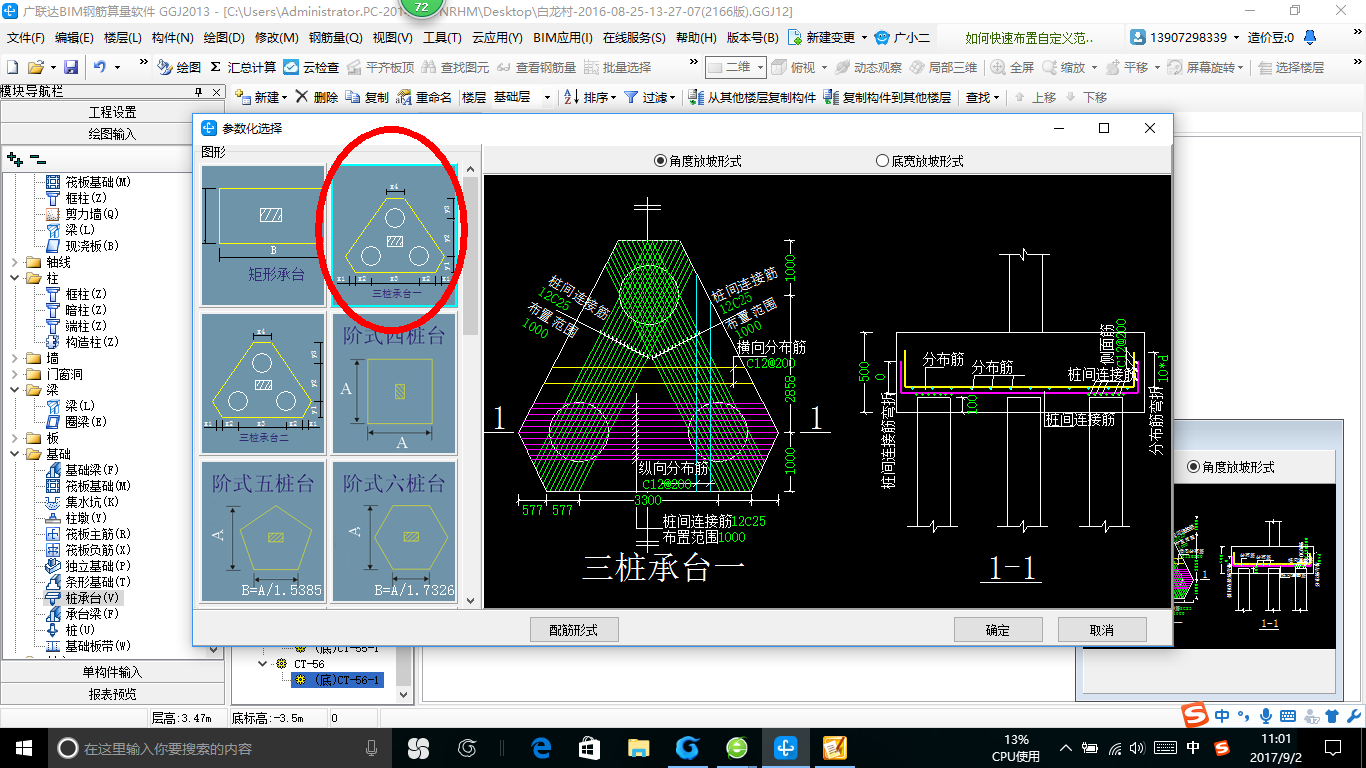Screen dimensions: 1366x768
Task: Collapse the CT-56 node in component list
Action: 263,663
